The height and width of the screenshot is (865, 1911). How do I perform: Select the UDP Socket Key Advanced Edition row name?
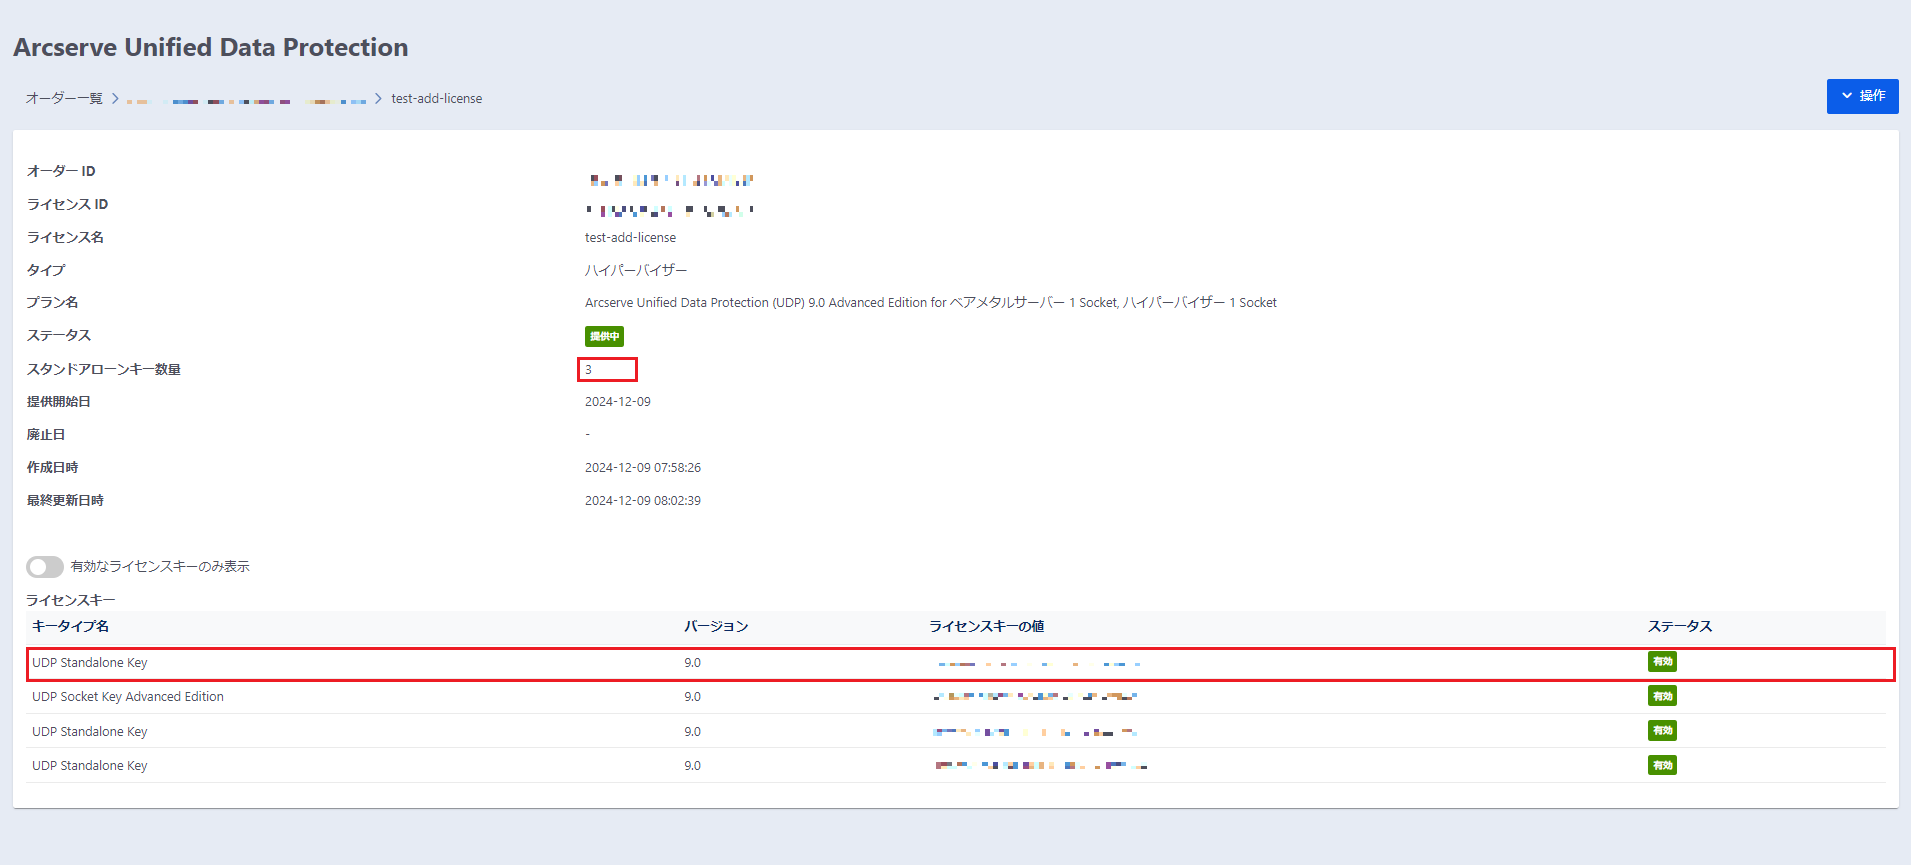[128, 697]
